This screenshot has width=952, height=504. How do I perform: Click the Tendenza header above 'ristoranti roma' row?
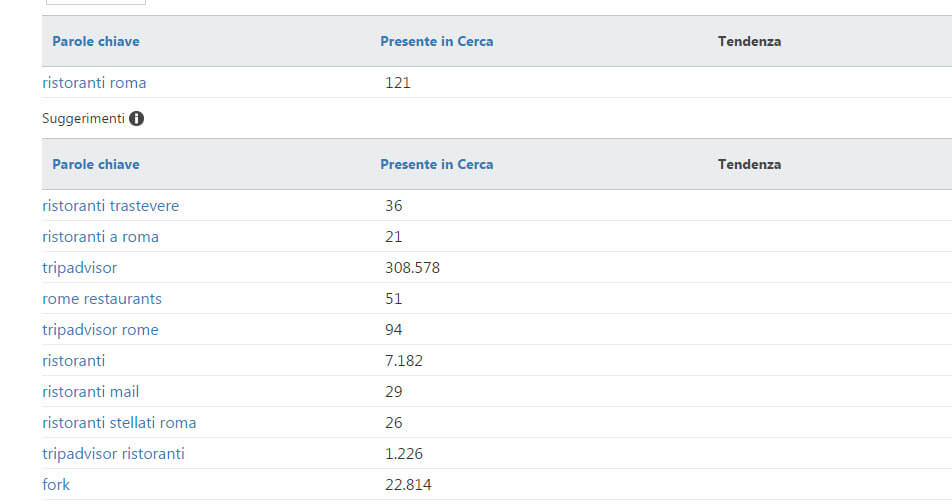[749, 42]
